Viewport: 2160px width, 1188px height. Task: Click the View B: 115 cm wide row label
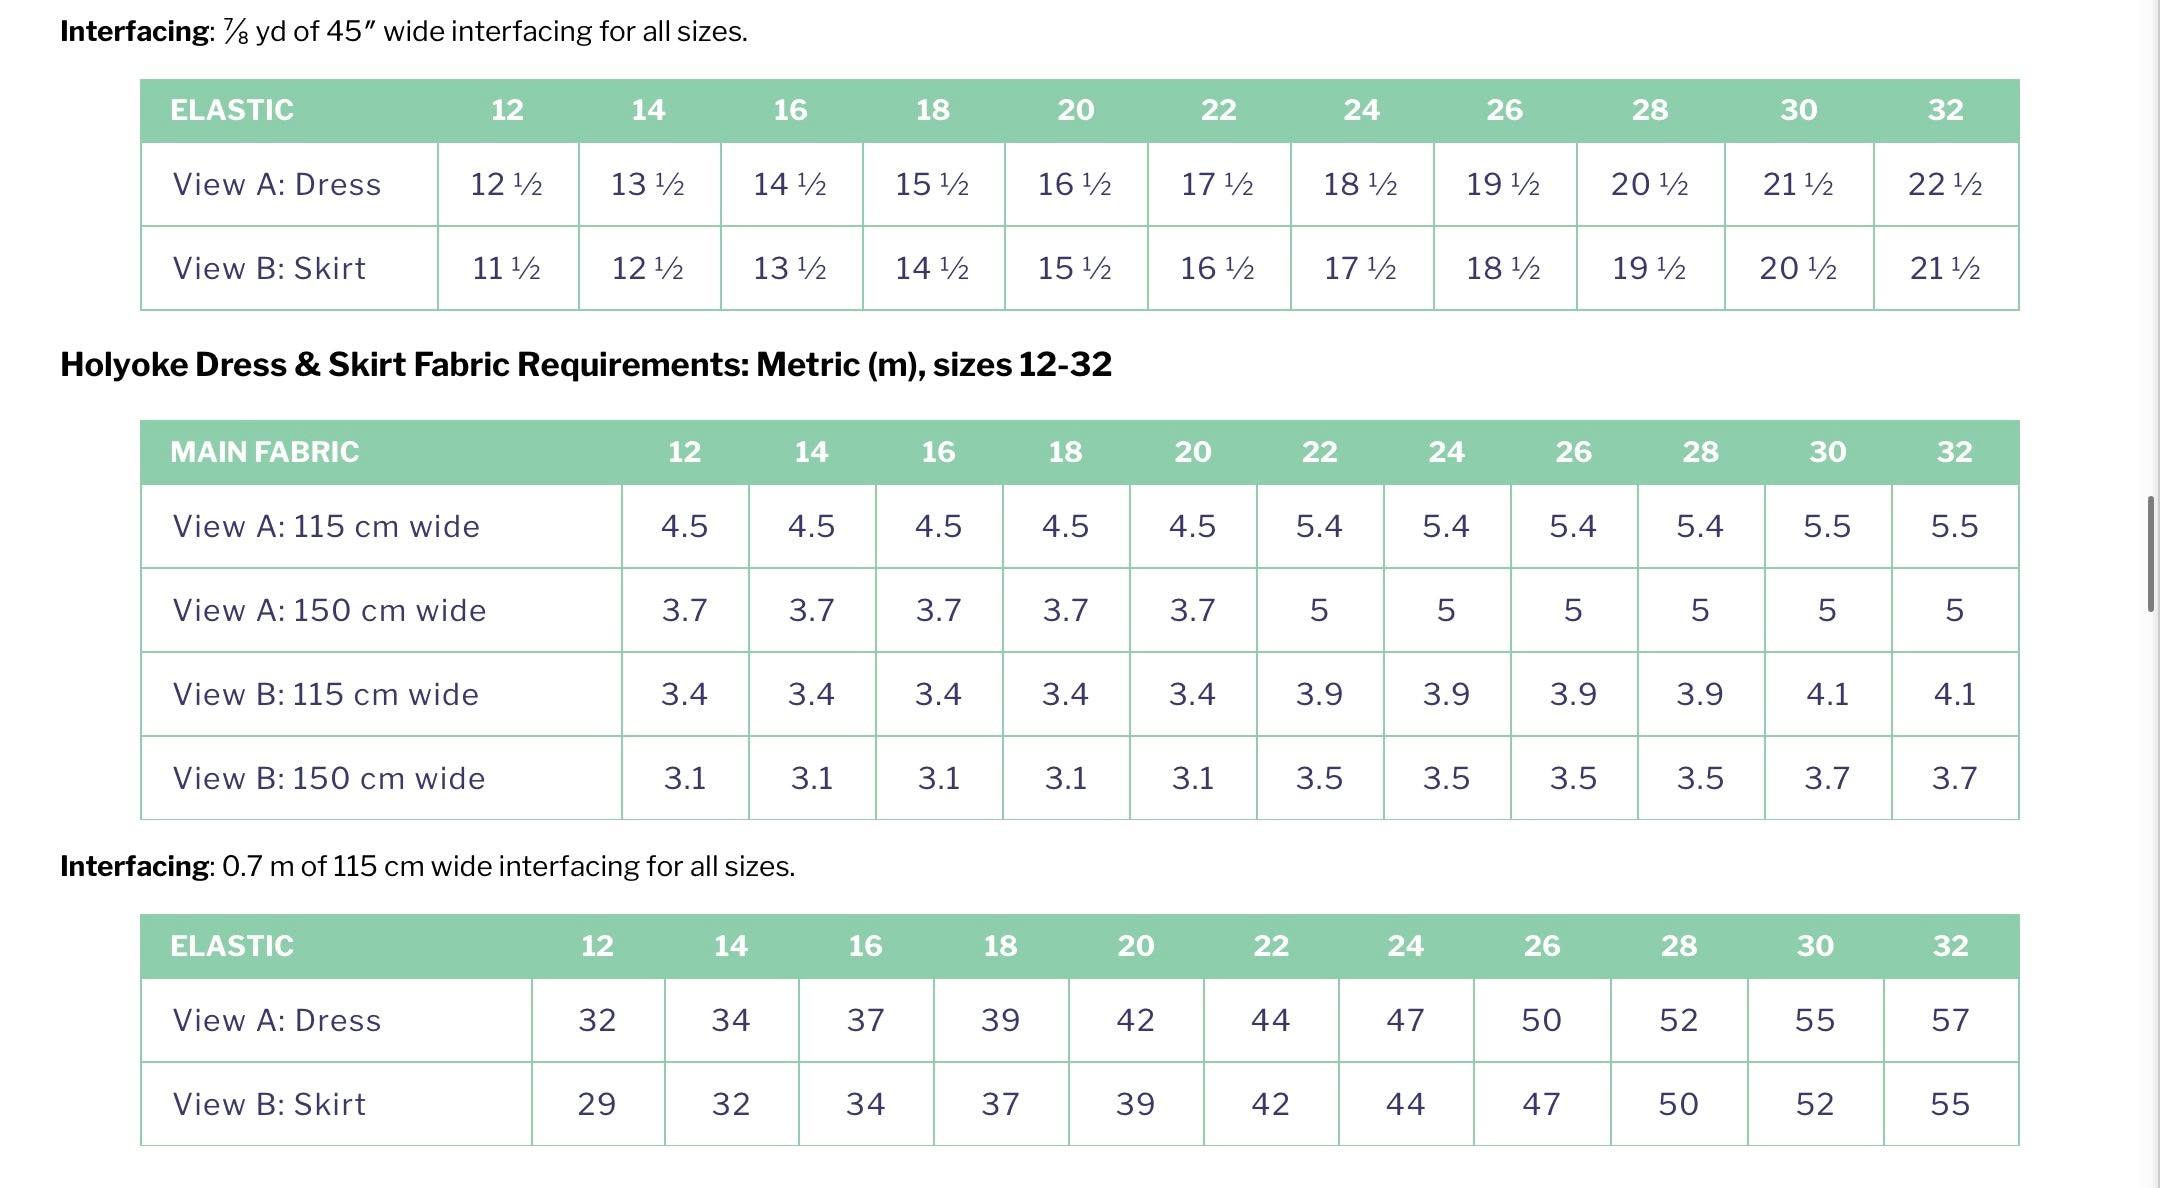tap(325, 694)
